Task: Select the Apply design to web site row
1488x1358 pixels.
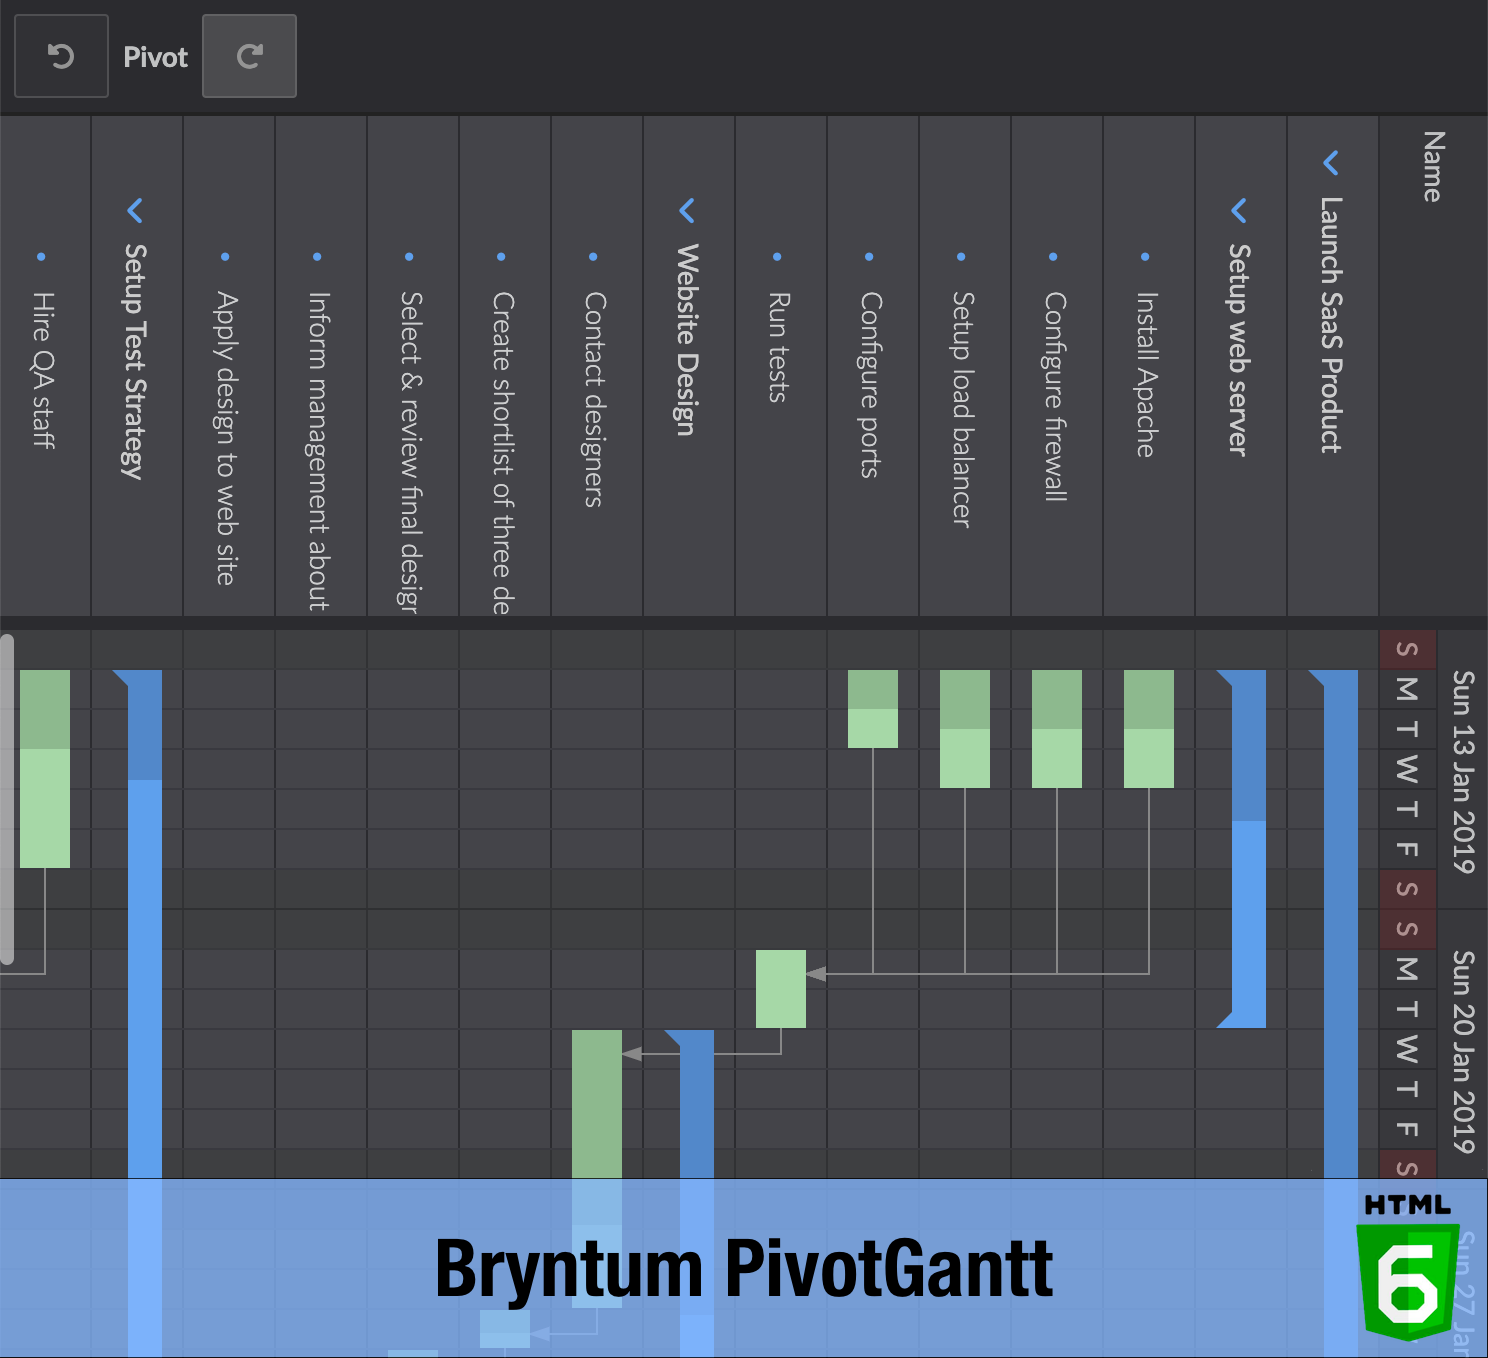Action: (x=229, y=366)
